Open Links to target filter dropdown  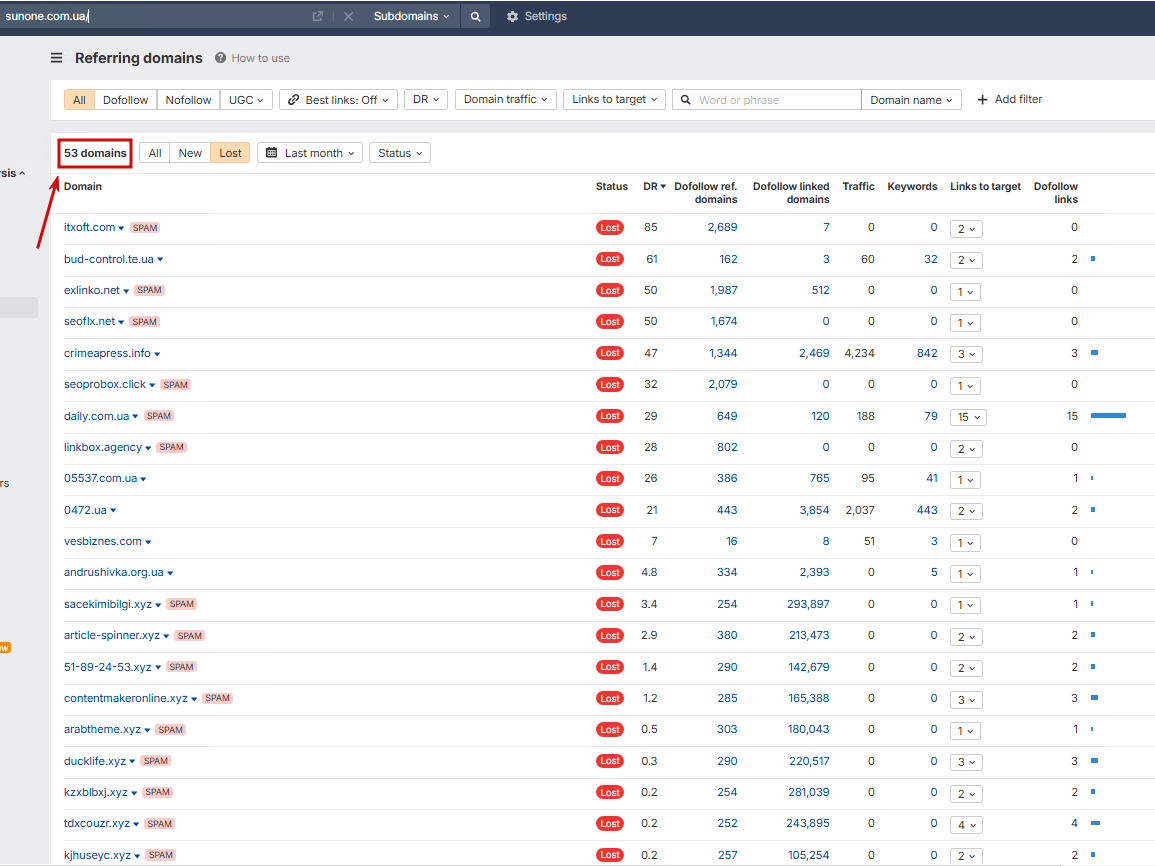point(614,99)
